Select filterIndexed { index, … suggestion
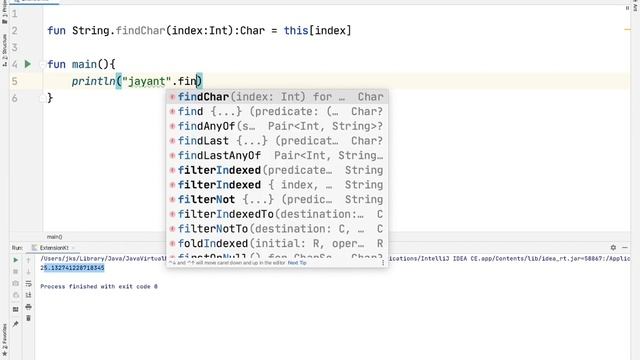640x360 pixels. point(277,185)
